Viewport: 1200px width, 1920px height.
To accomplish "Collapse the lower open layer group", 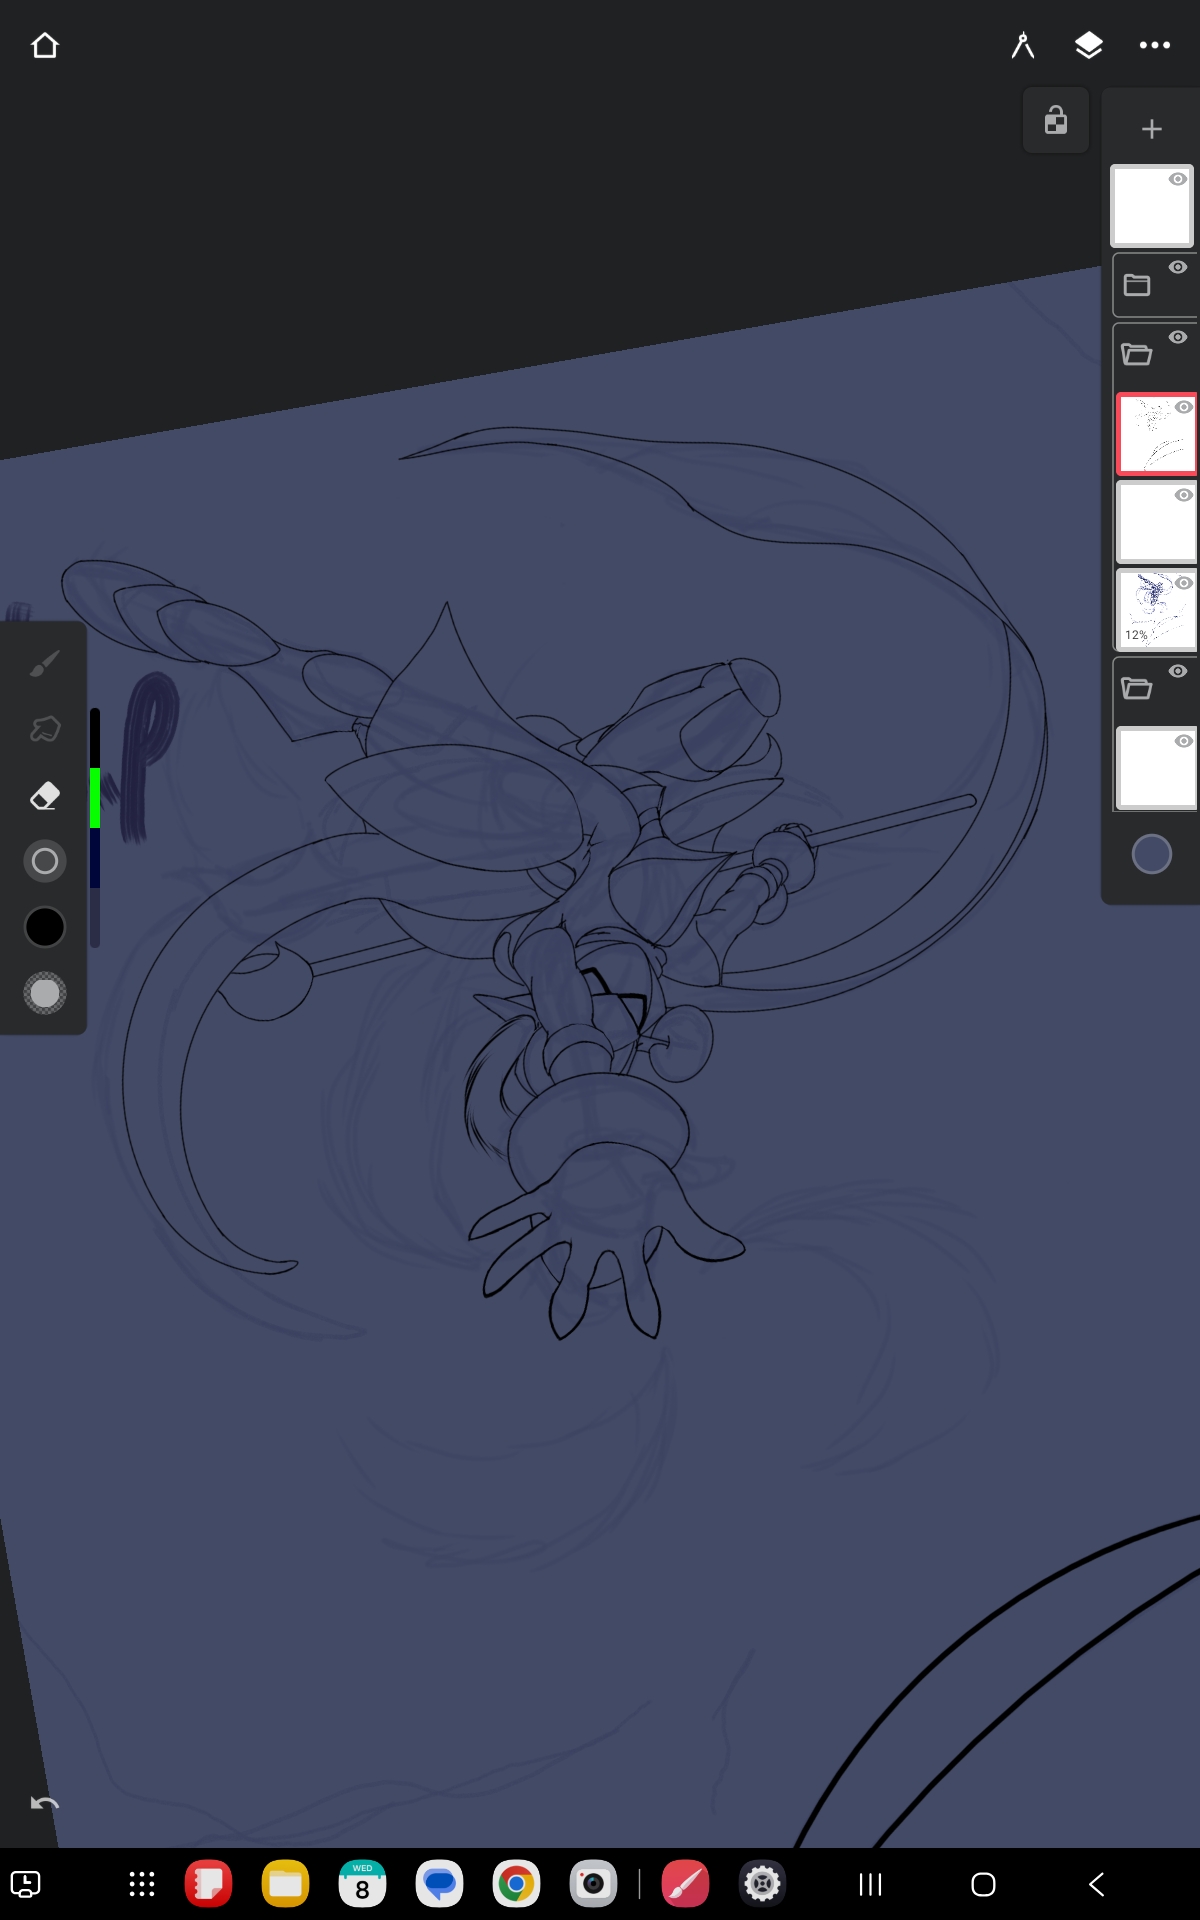I will (x=1137, y=689).
